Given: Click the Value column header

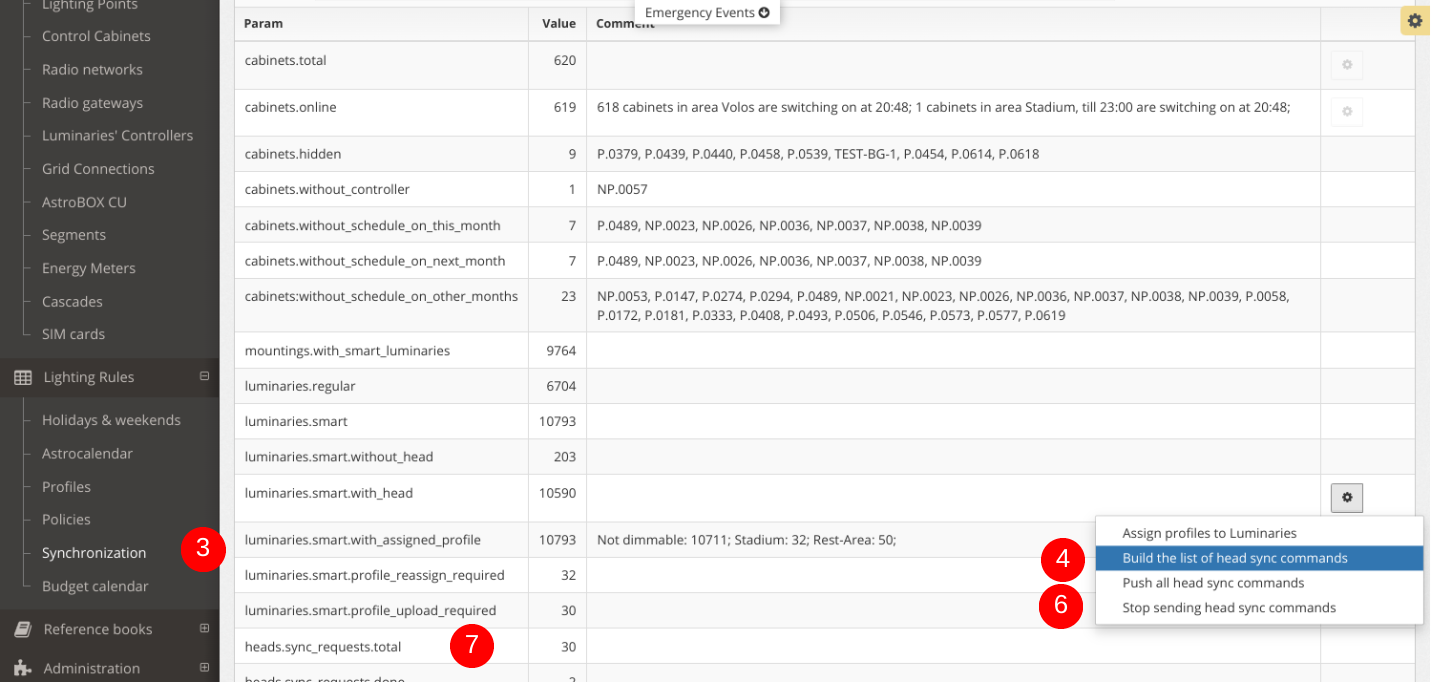Looking at the screenshot, I should [x=558, y=23].
